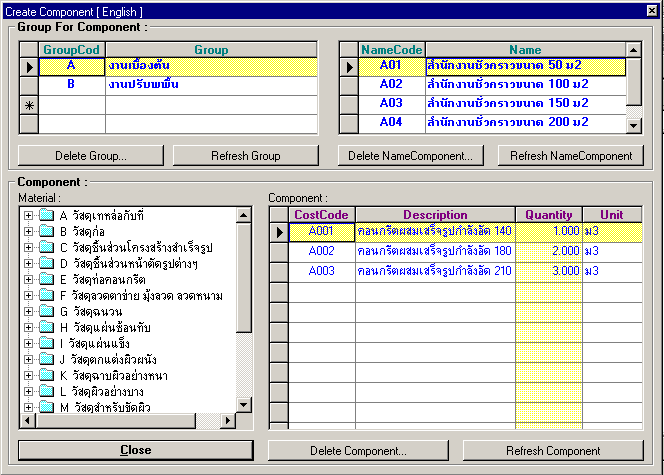Expand the J material folder node

[28, 359]
